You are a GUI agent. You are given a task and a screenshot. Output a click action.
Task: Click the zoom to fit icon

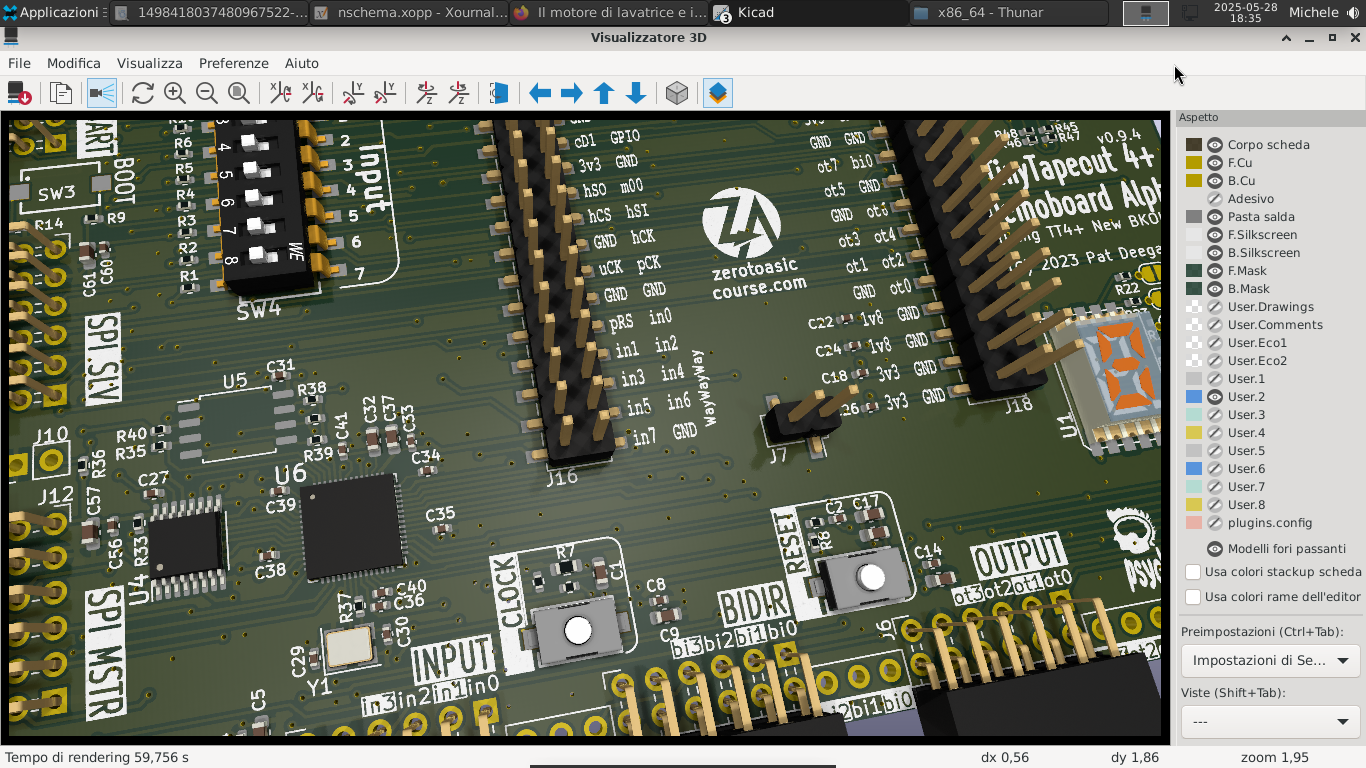[x=239, y=93]
